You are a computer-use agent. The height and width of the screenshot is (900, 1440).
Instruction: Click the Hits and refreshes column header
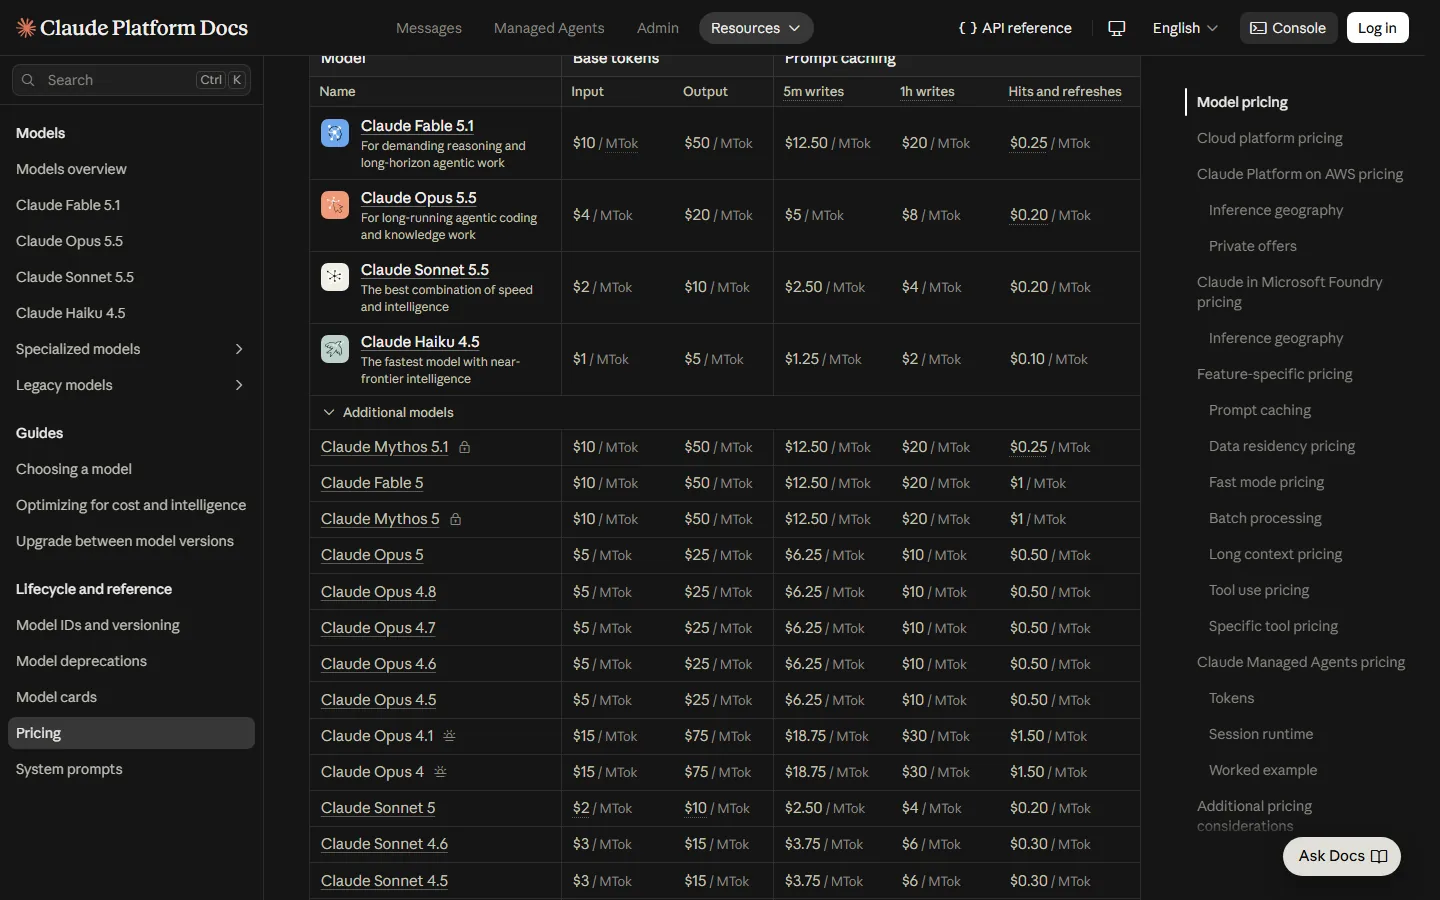click(1065, 91)
